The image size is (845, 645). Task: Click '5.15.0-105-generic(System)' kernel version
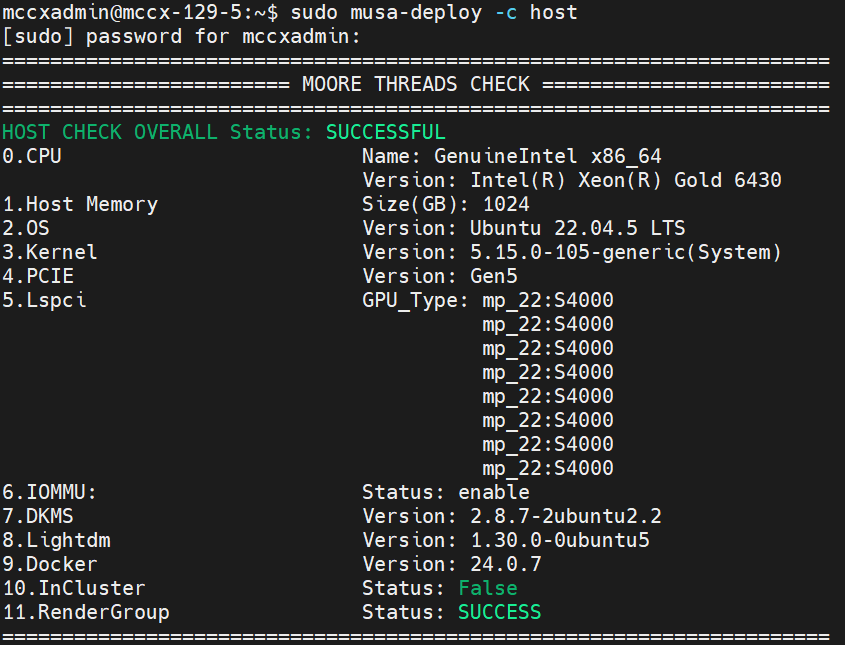(626, 252)
